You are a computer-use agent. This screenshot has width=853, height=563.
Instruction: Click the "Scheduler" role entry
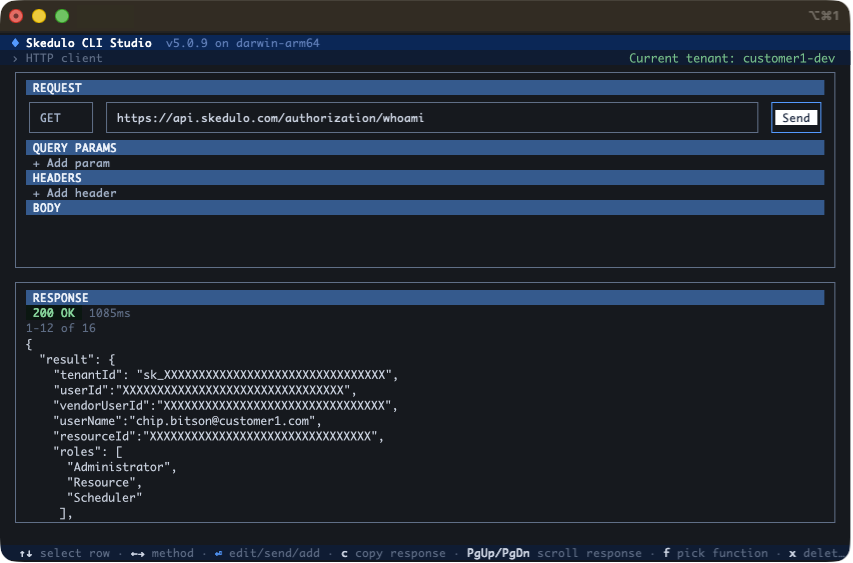click(x=104, y=497)
